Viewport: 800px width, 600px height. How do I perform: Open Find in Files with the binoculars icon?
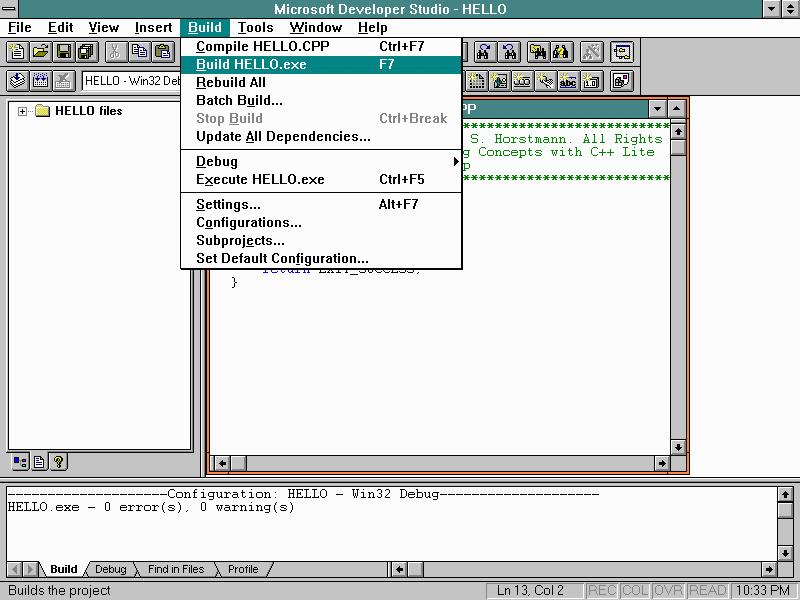(536, 52)
